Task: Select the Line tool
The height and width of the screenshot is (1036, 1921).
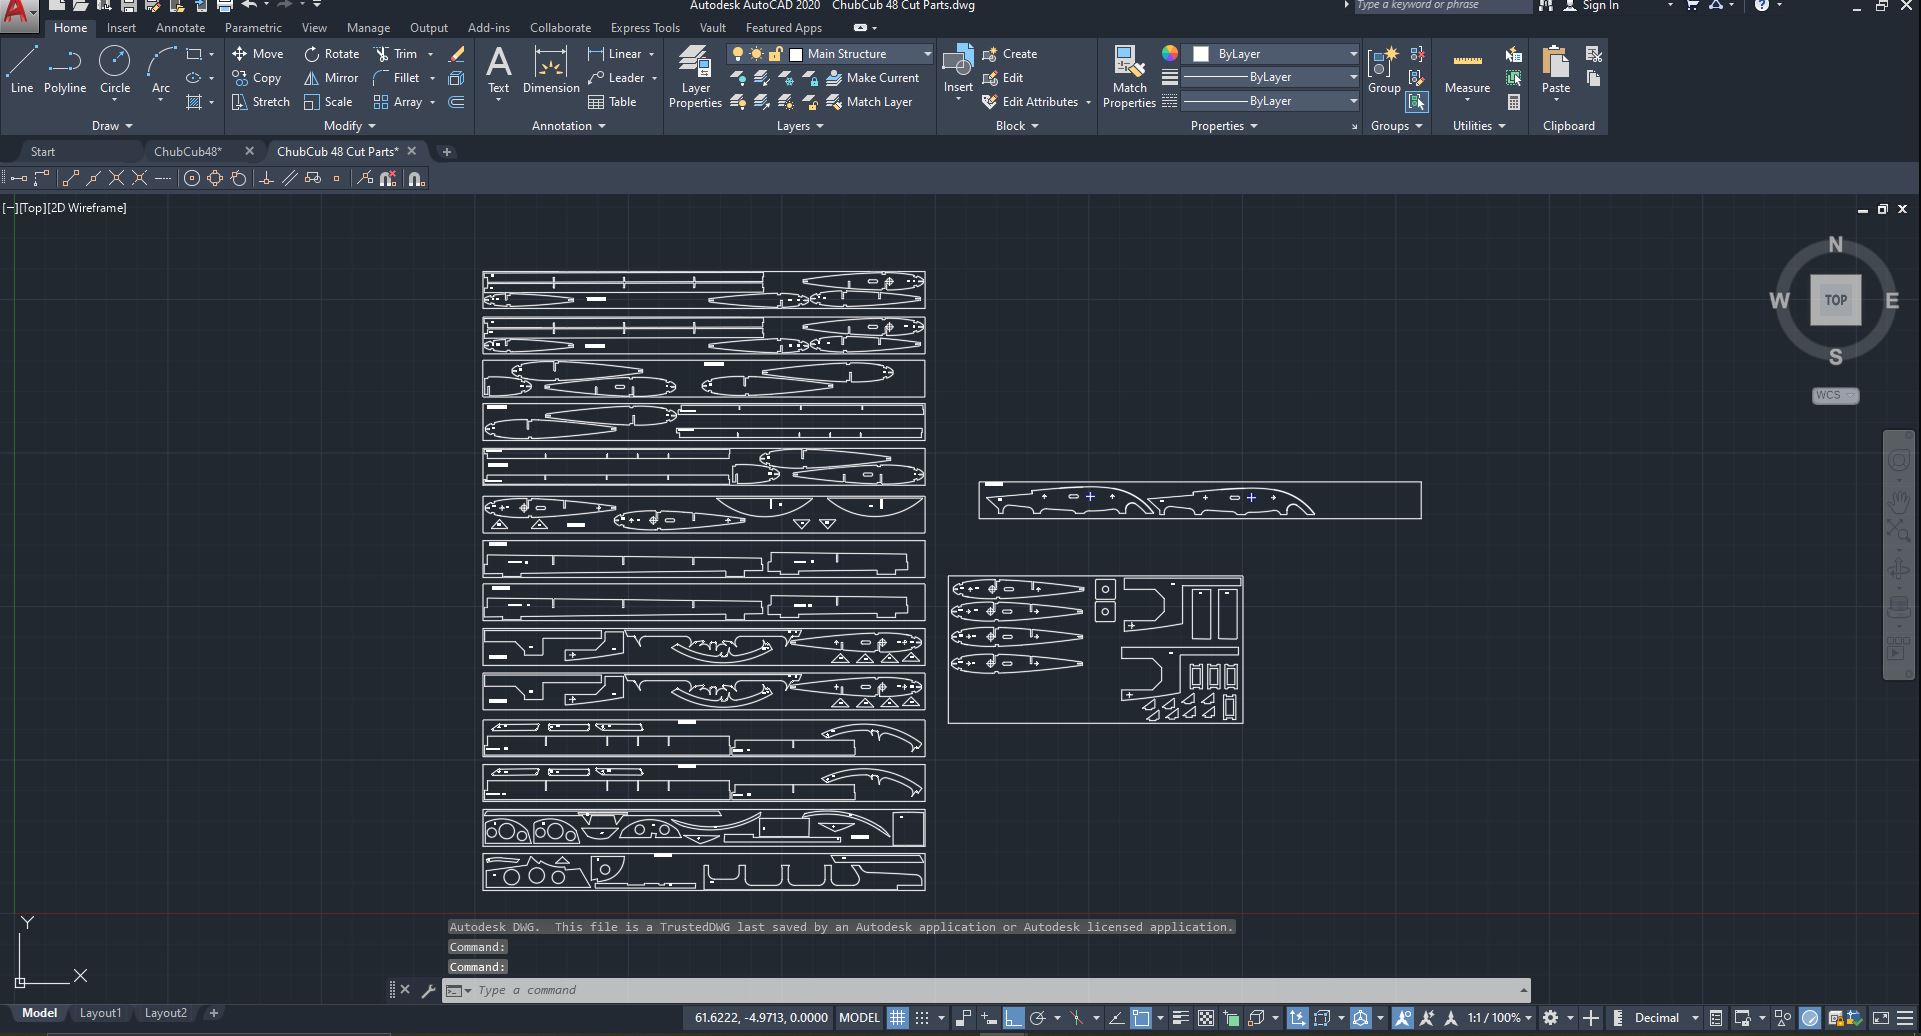Action: click(x=21, y=70)
